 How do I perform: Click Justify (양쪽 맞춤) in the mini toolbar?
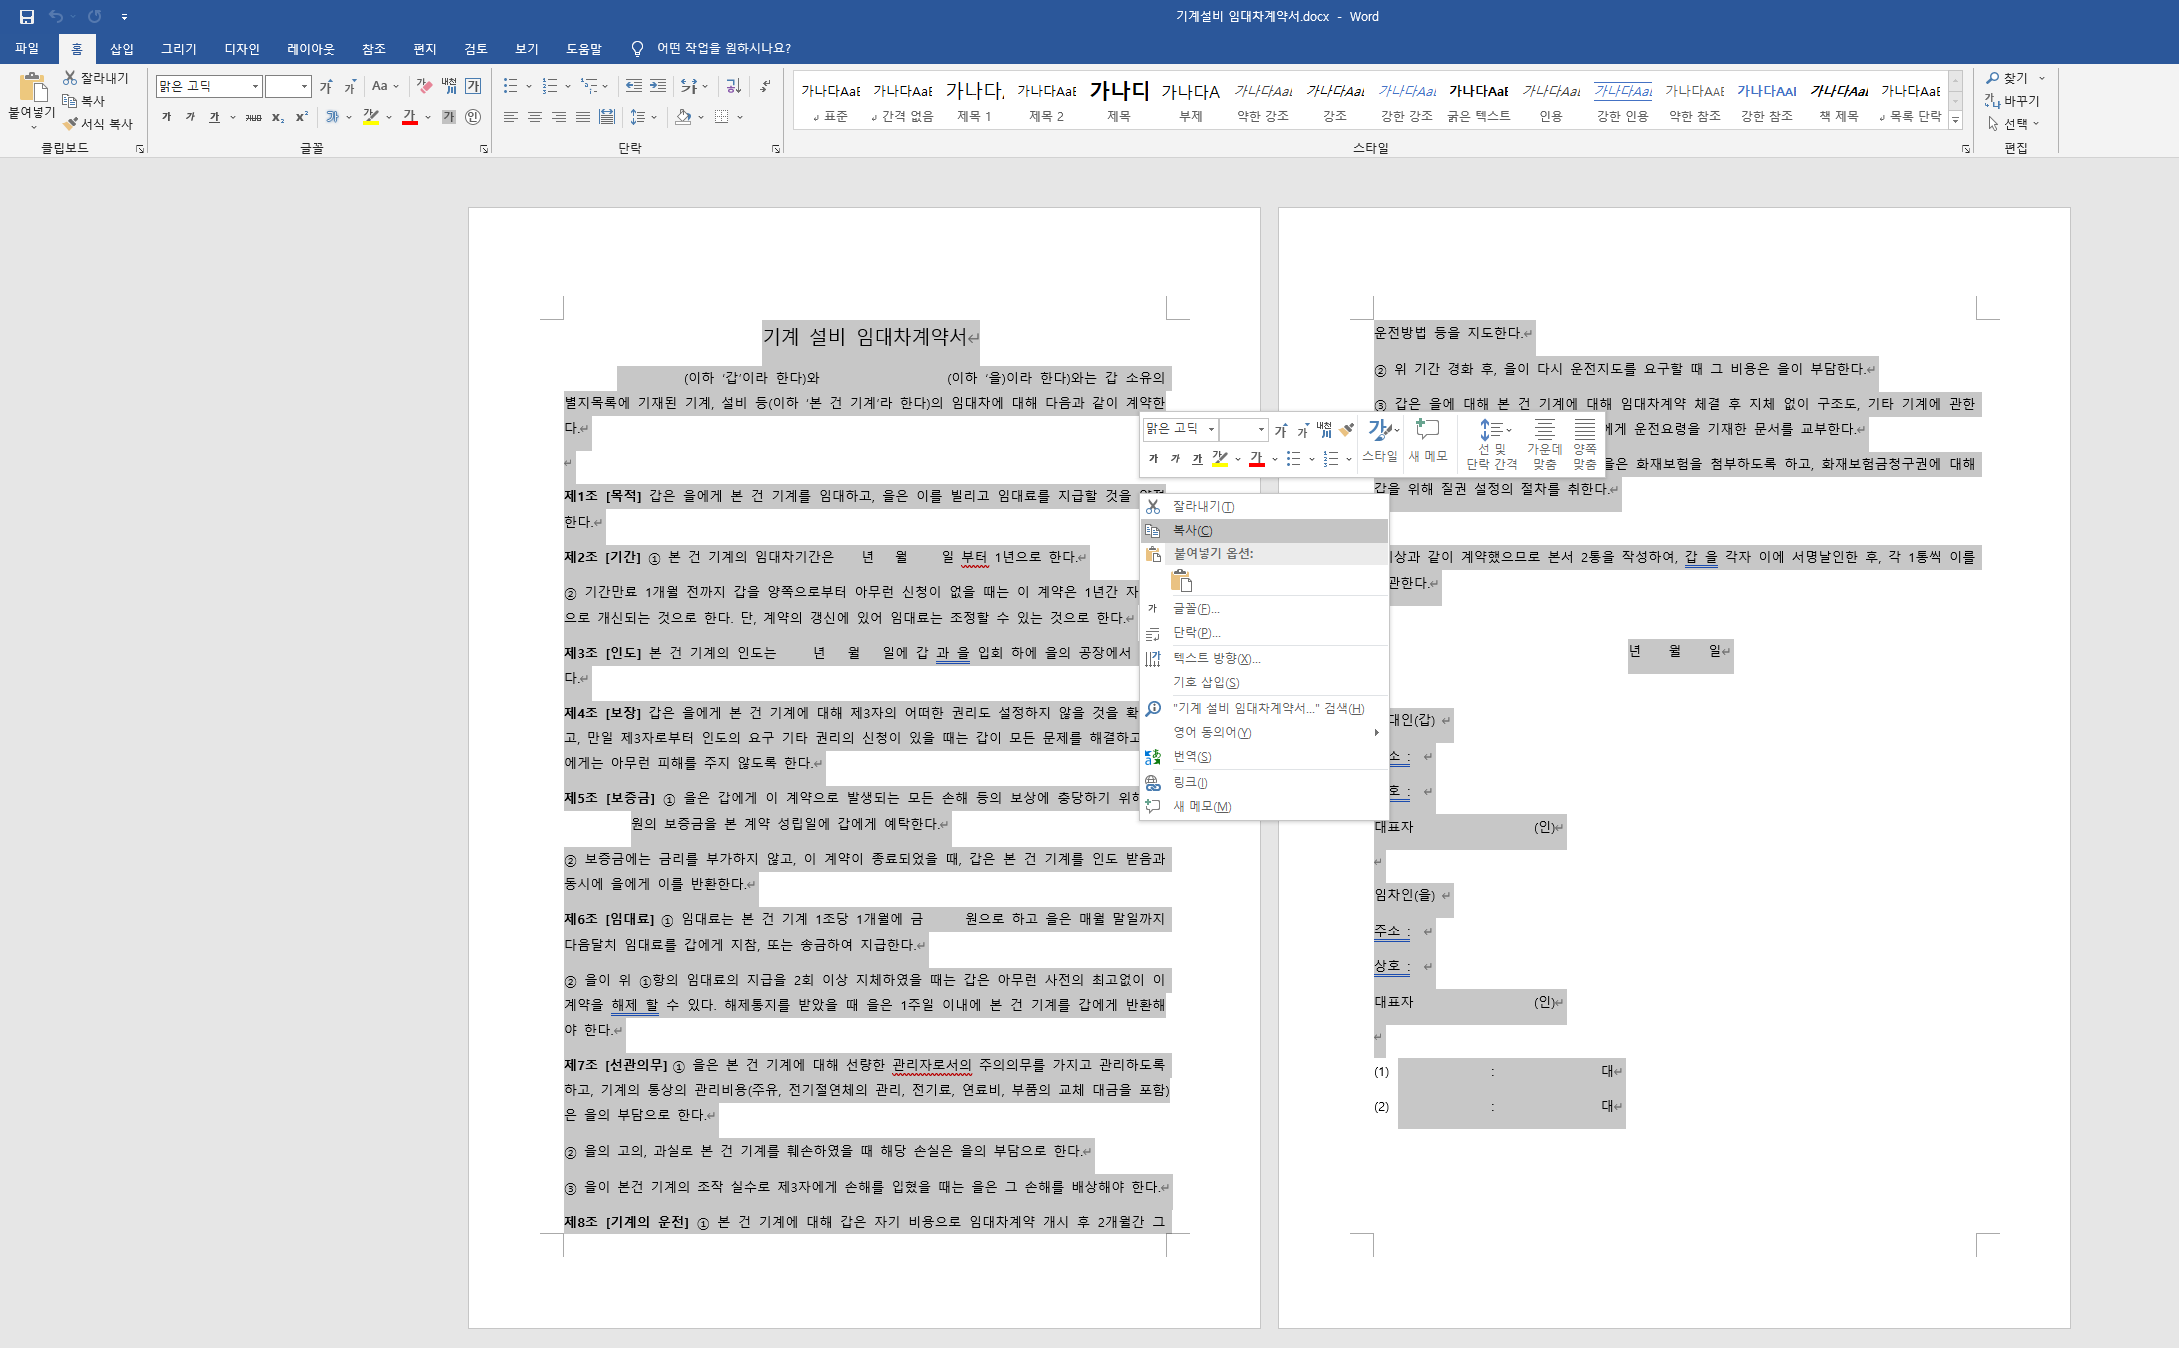coord(1585,444)
